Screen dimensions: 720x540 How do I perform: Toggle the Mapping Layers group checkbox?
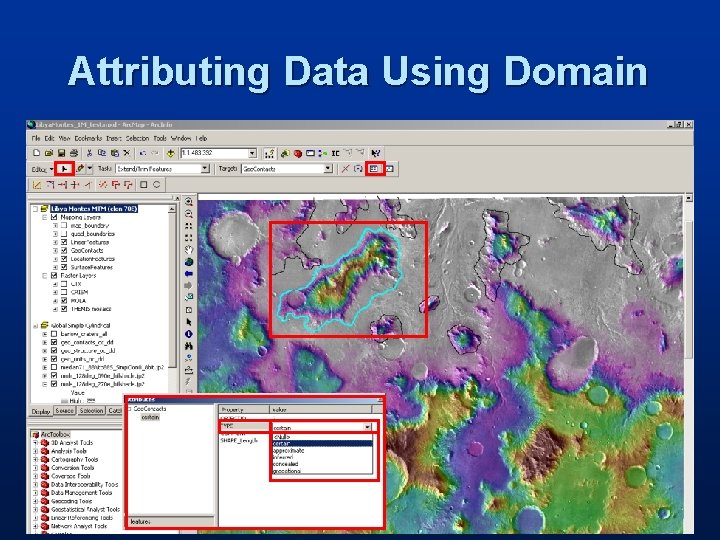pyautogui.click(x=54, y=217)
